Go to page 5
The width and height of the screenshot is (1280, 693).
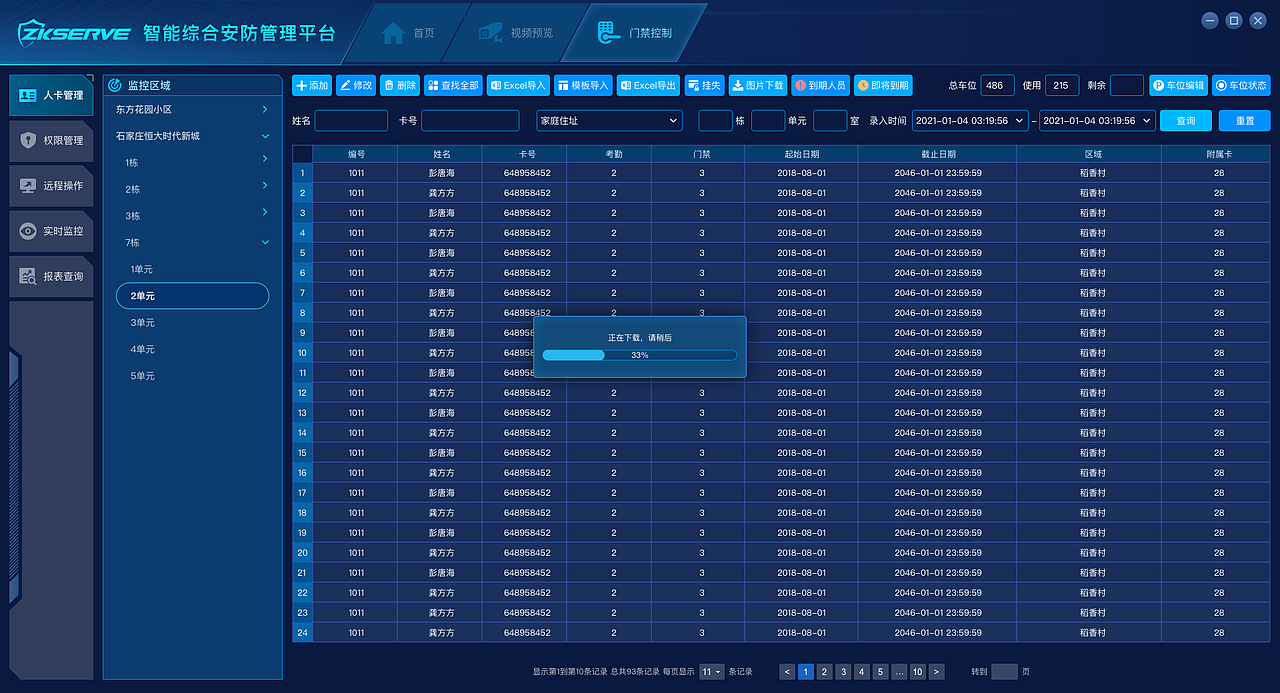880,672
